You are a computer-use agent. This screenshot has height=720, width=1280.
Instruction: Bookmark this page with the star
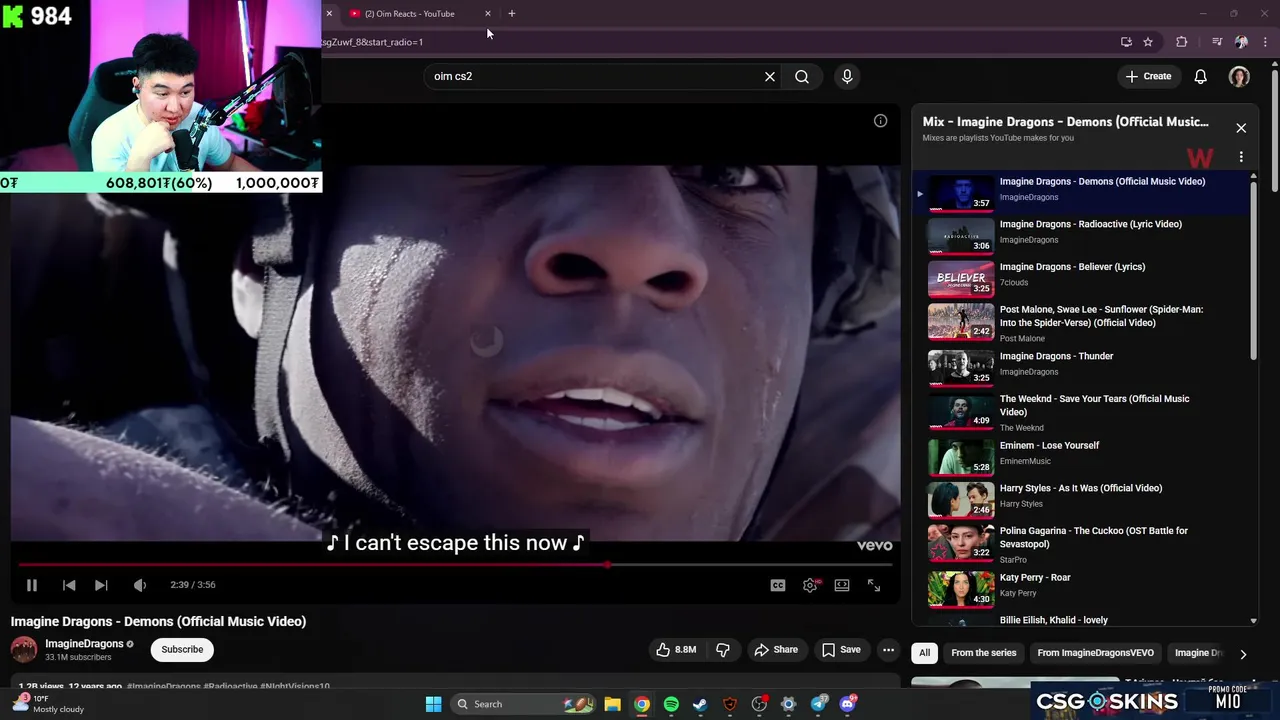point(1148,42)
